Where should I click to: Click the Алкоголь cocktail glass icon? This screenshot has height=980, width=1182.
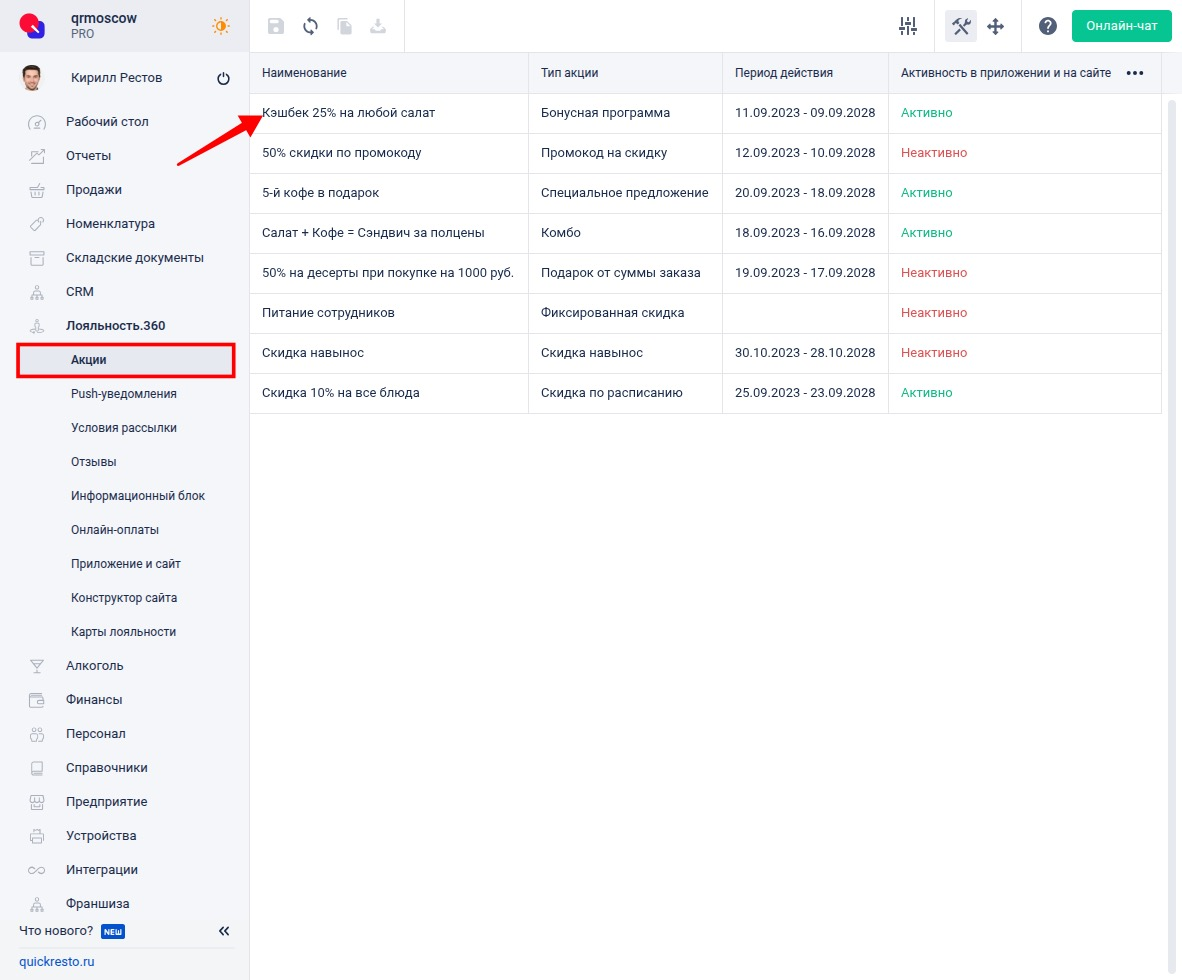tap(37, 666)
